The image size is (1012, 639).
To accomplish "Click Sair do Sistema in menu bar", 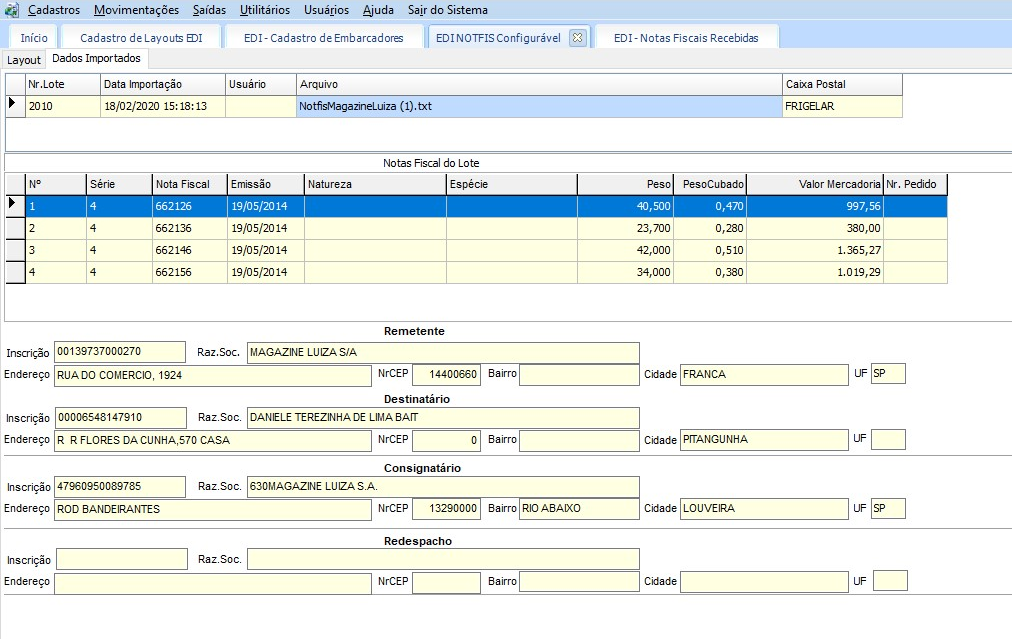I will [x=448, y=10].
